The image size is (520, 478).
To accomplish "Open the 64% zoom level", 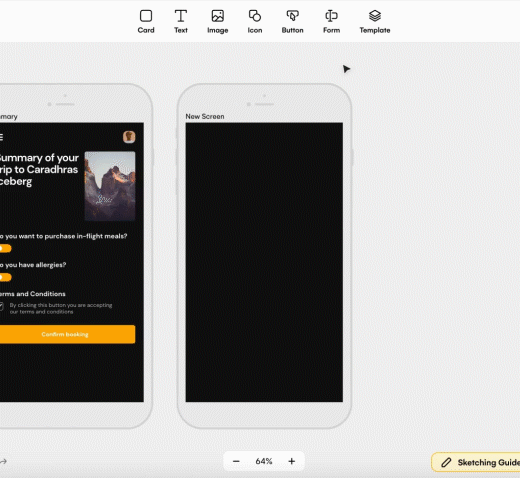I will coord(264,461).
